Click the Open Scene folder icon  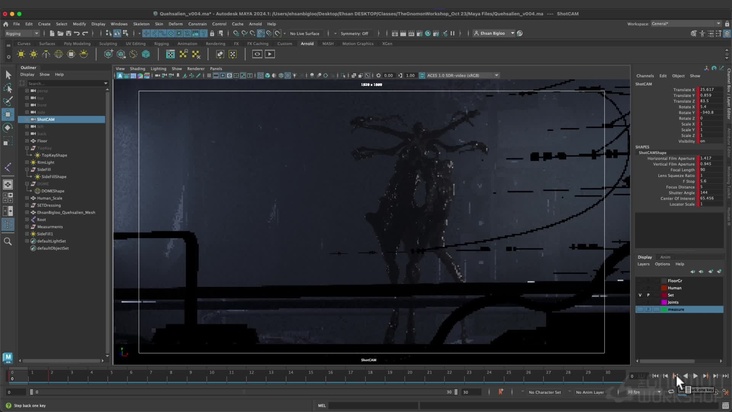60,33
